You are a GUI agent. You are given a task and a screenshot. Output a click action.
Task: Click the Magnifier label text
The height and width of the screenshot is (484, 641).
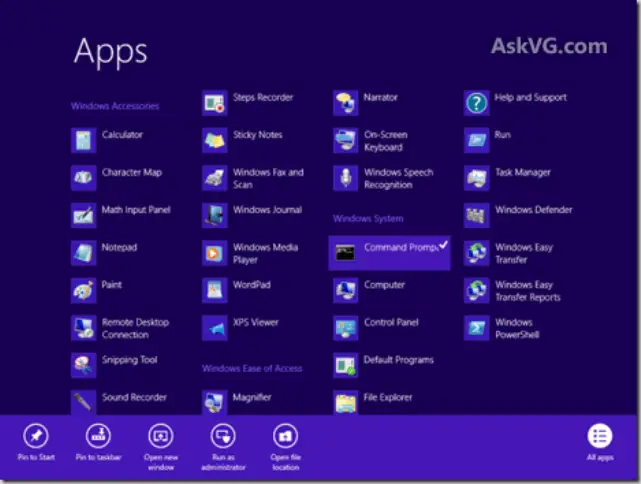(252, 397)
